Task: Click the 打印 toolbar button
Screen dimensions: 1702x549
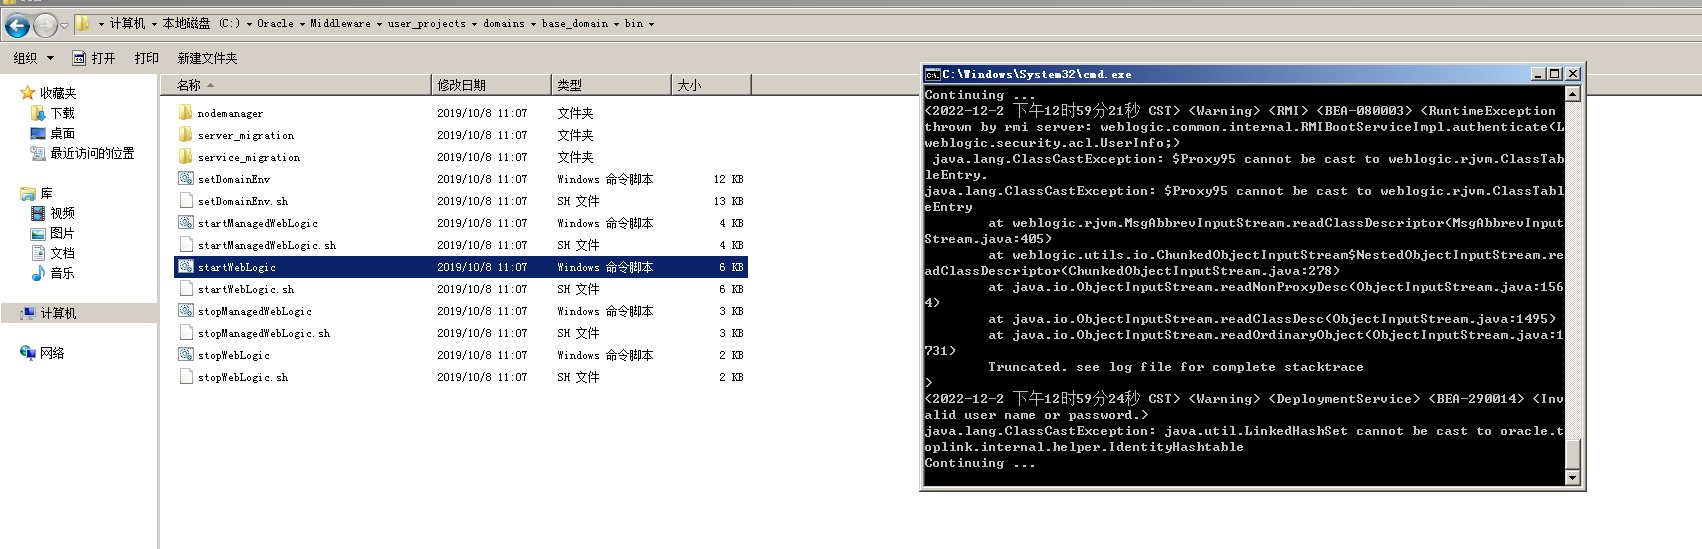Action: [147, 58]
